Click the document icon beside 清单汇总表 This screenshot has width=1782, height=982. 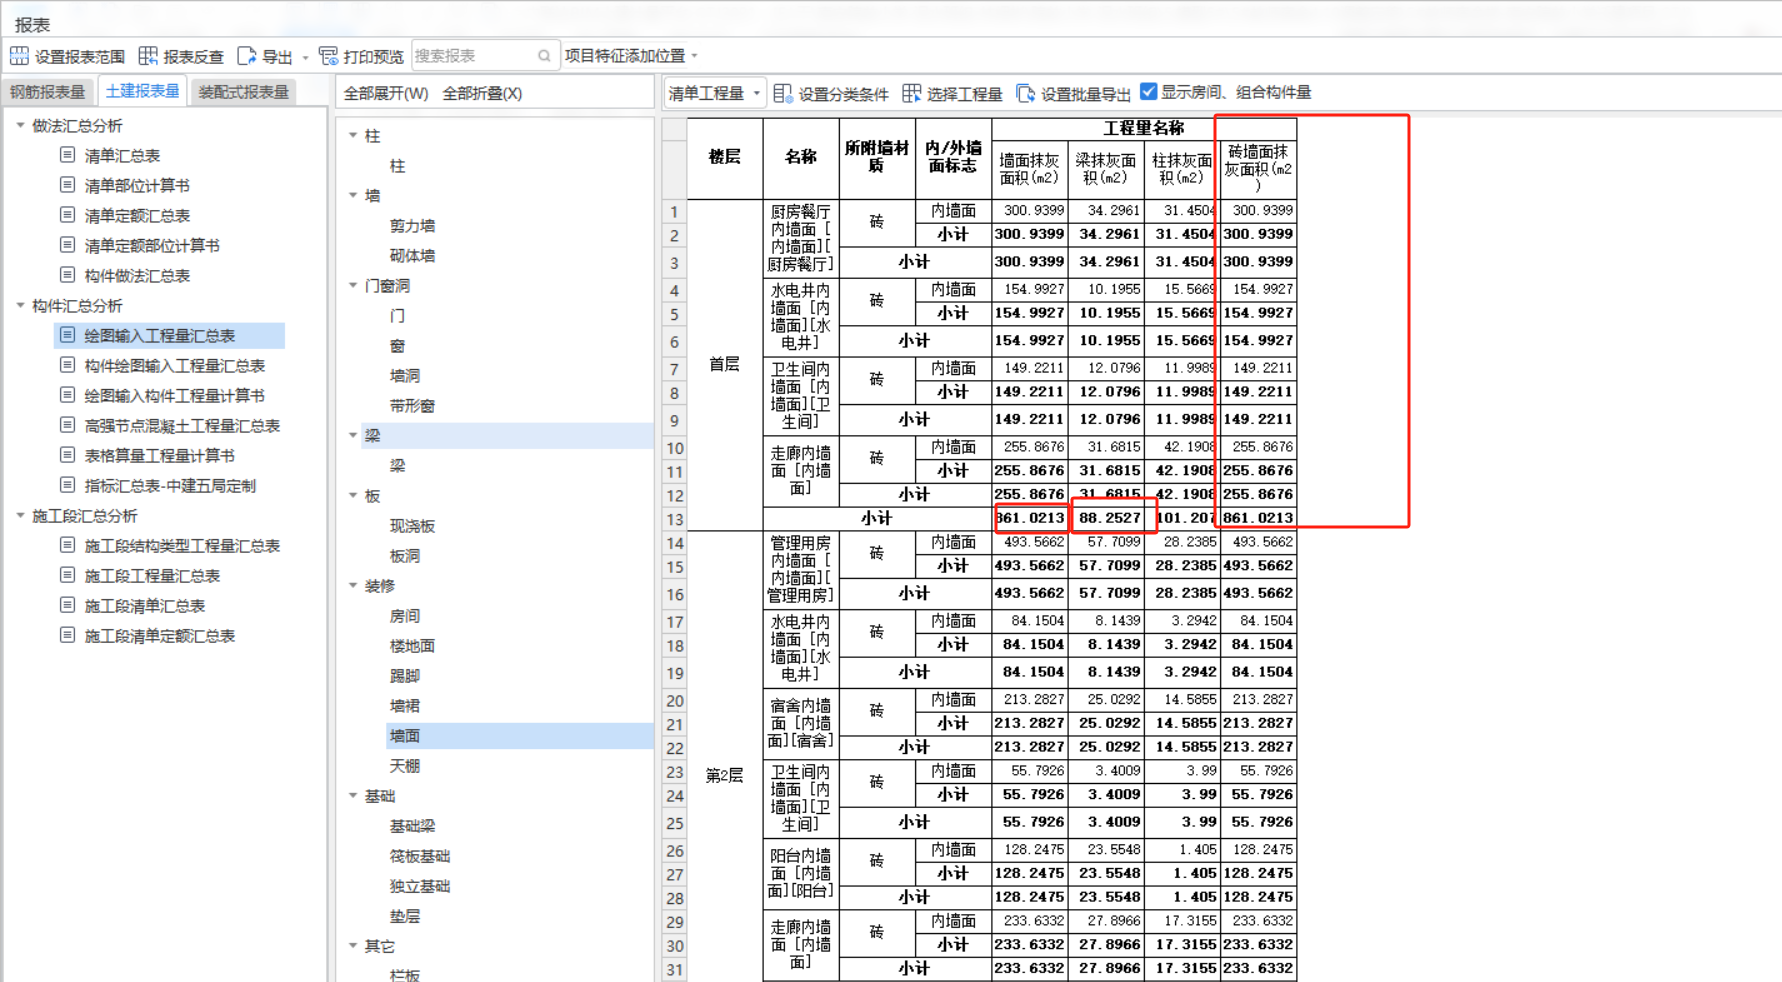pos(67,155)
